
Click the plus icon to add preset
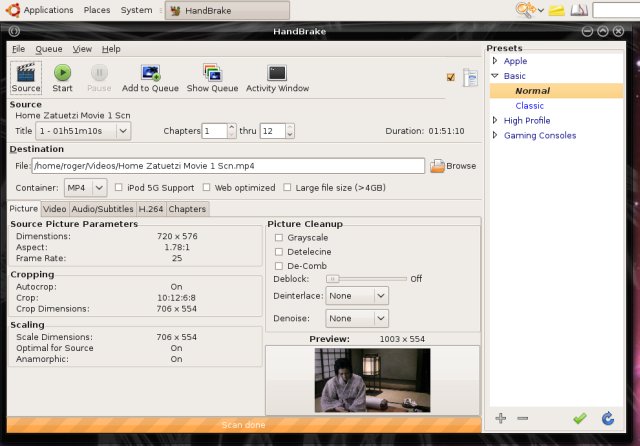tap(500, 418)
